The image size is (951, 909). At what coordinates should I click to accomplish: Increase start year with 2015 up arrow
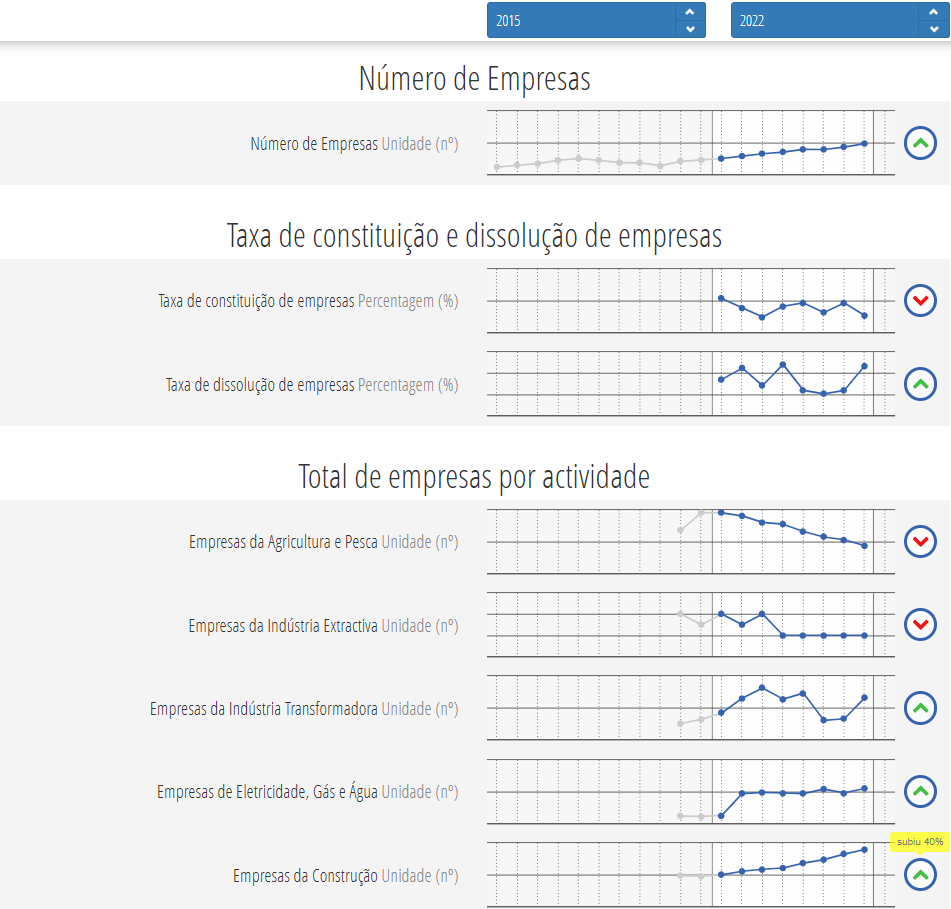[690, 12]
